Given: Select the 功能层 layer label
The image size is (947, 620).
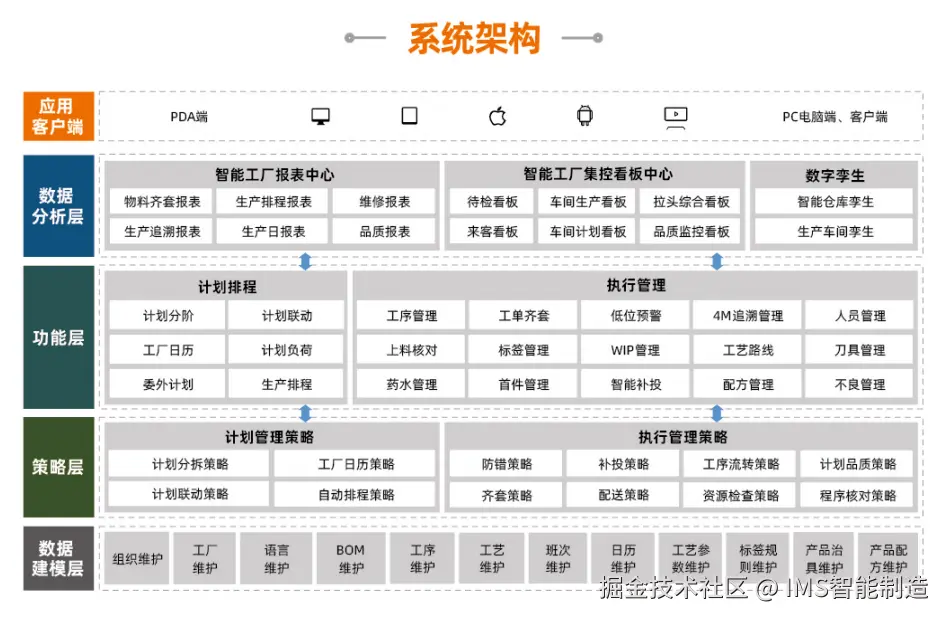Looking at the screenshot, I should [x=59, y=337].
